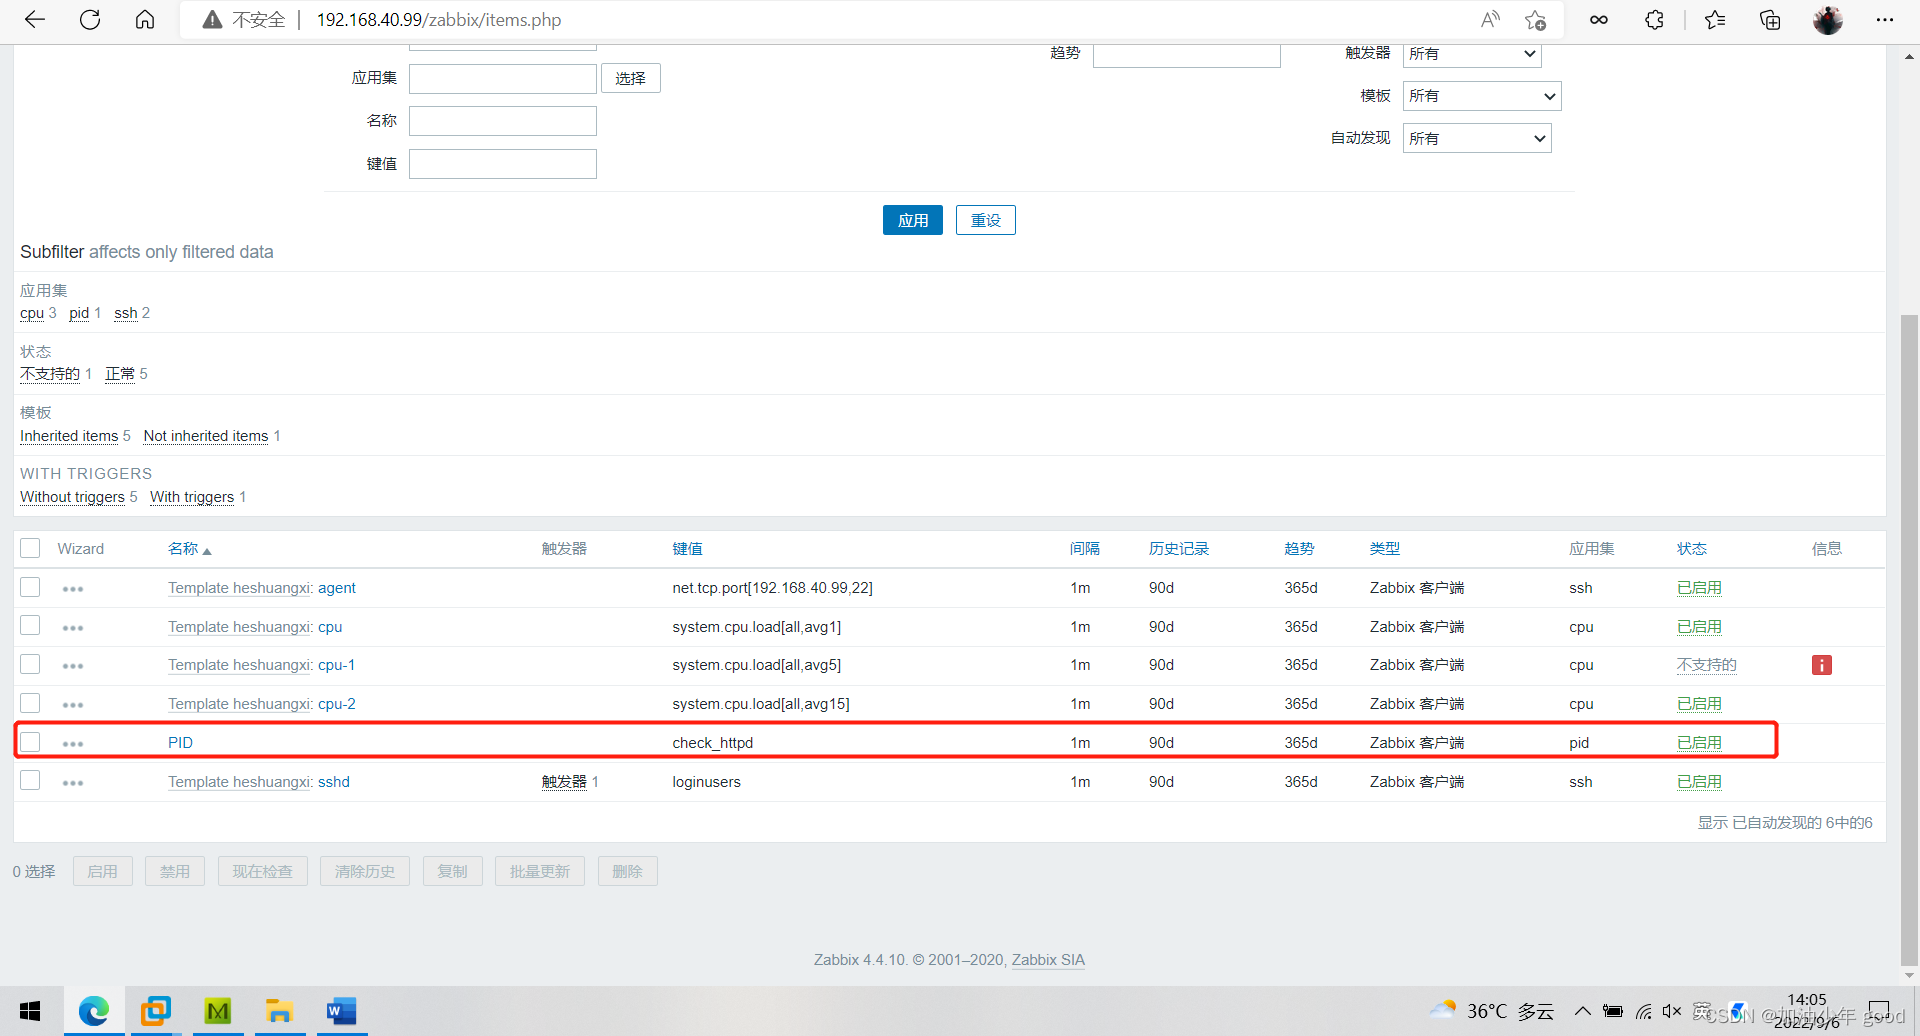Show hidden system tray icons chevron
1920x1036 pixels.
[1582, 1011]
